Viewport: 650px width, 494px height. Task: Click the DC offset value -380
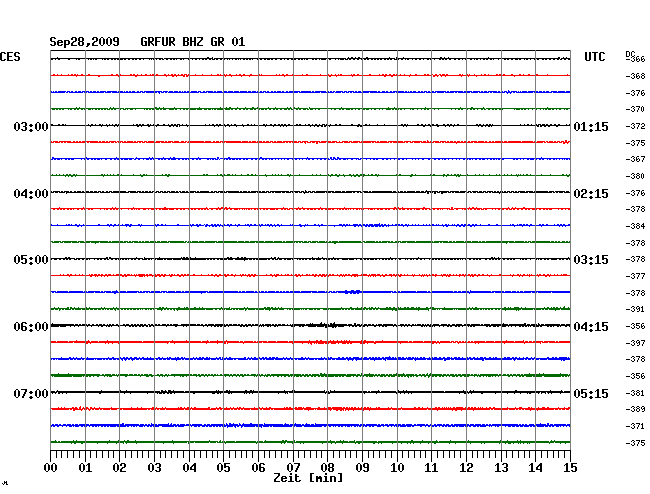coord(635,176)
